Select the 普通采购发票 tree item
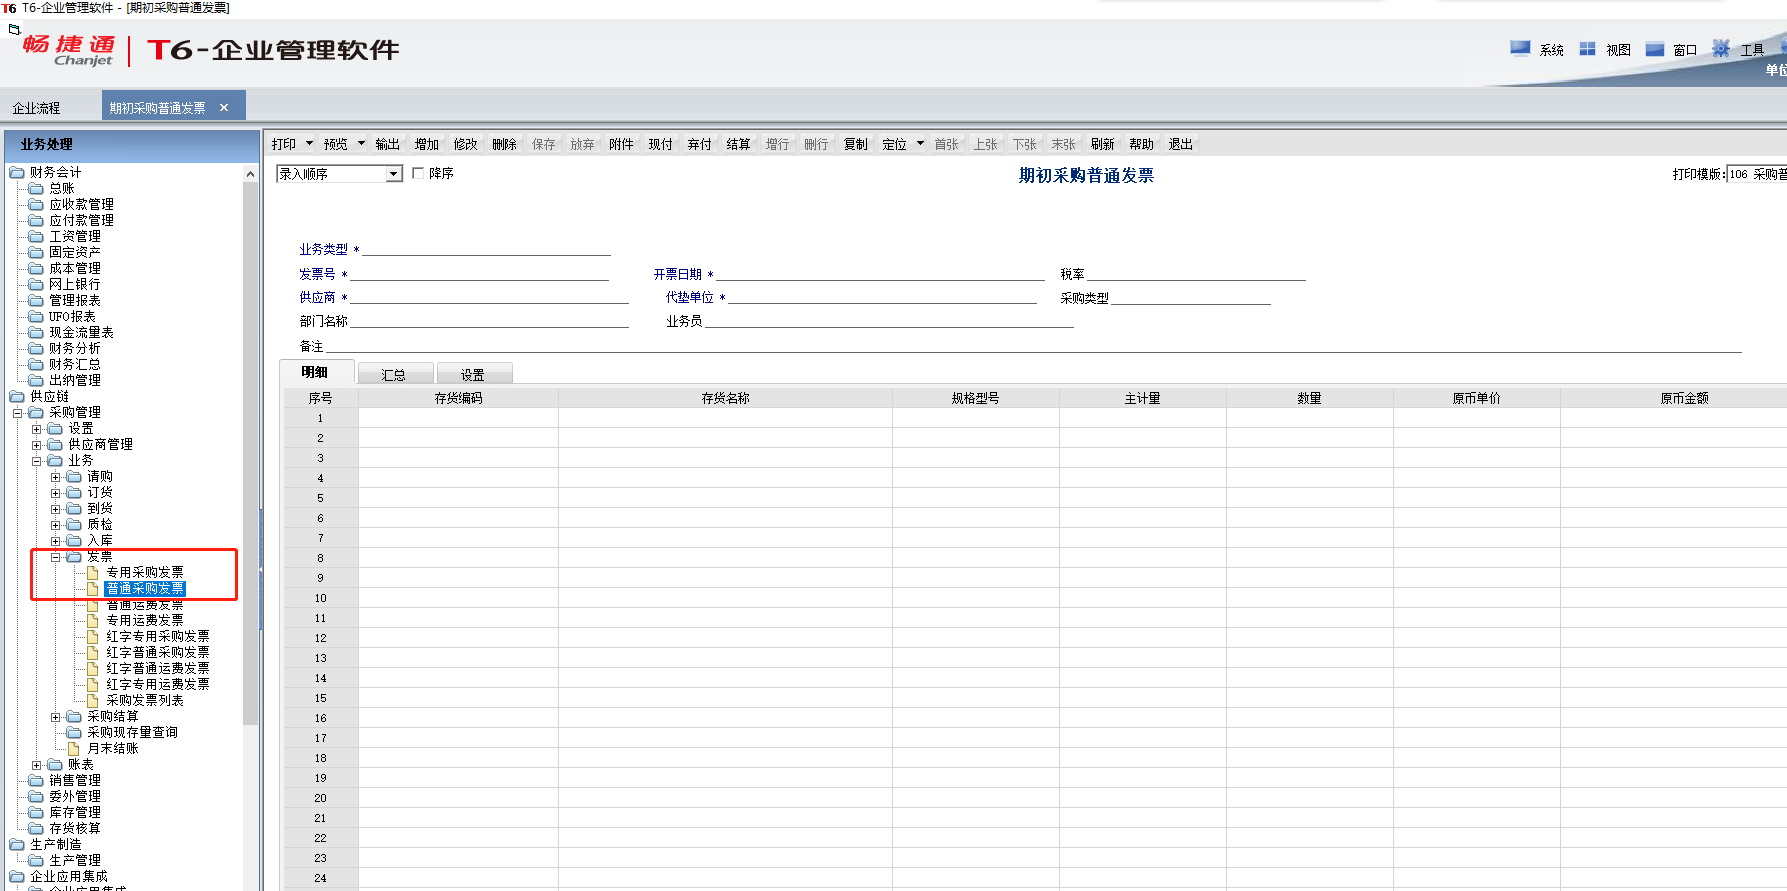Image resolution: width=1787 pixels, height=891 pixels. pyautogui.click(x=145, y=589)
